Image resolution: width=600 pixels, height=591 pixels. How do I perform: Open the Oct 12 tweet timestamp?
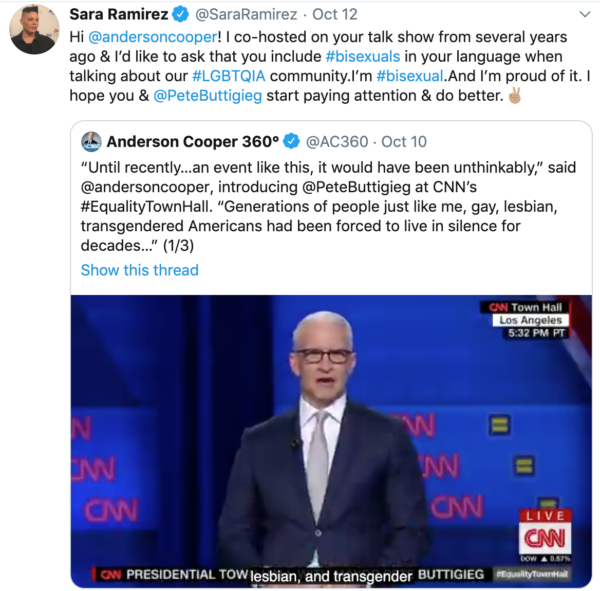tap(335, 15)
